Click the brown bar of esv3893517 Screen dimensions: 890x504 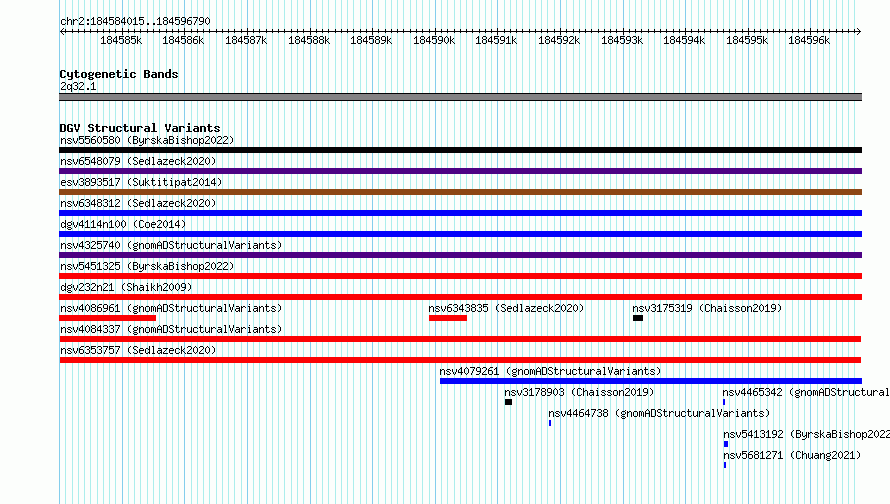[x=460, y=192]
